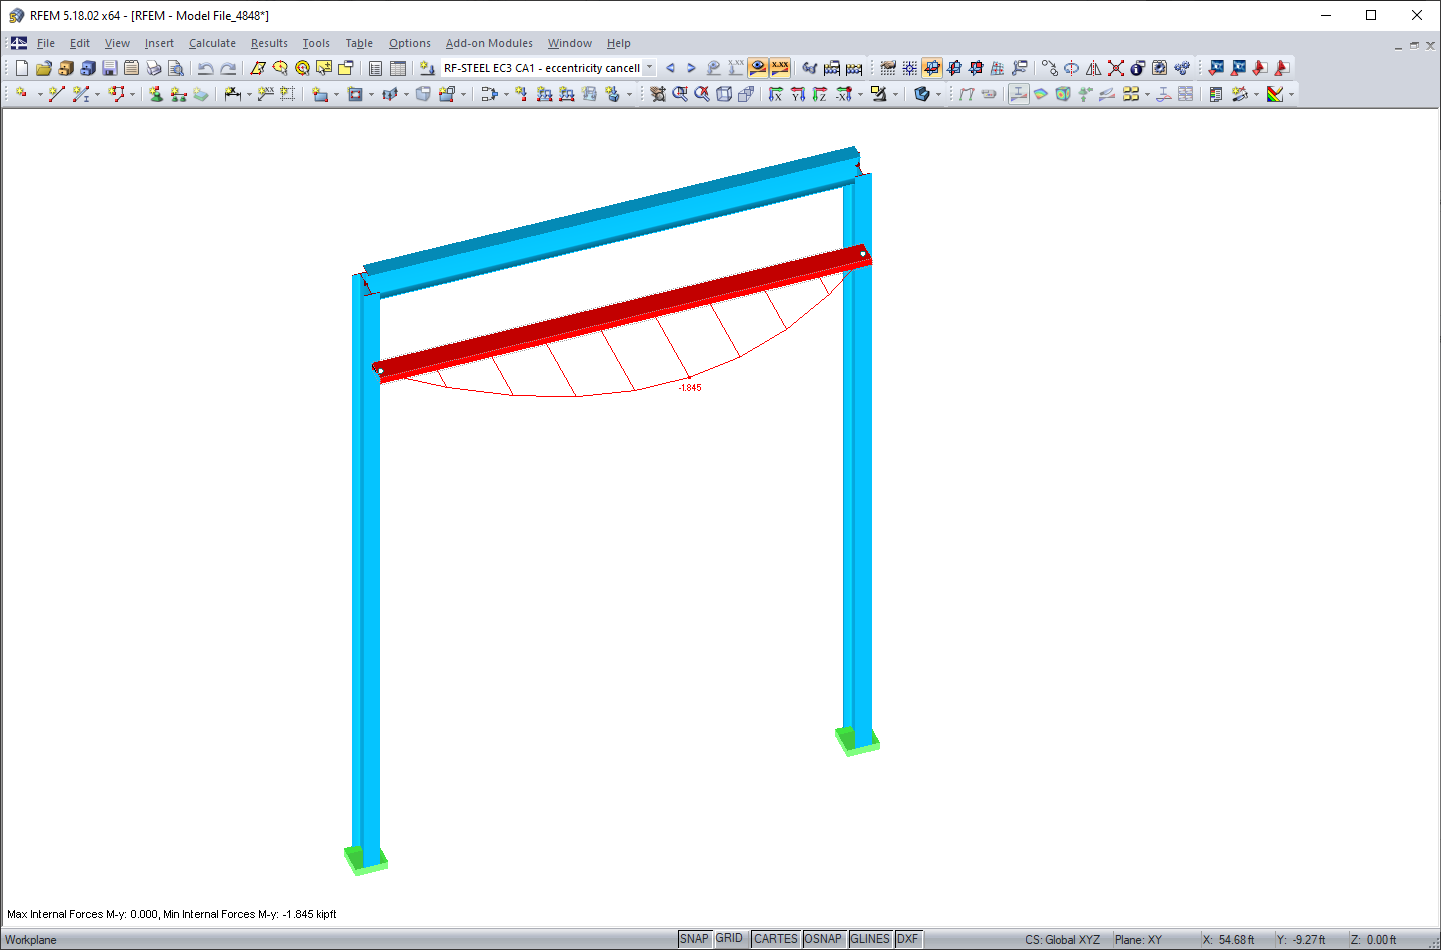Viewport: 1441px width, 950px height.
Task: Toggle display of numerical result values
Action: 780,67
